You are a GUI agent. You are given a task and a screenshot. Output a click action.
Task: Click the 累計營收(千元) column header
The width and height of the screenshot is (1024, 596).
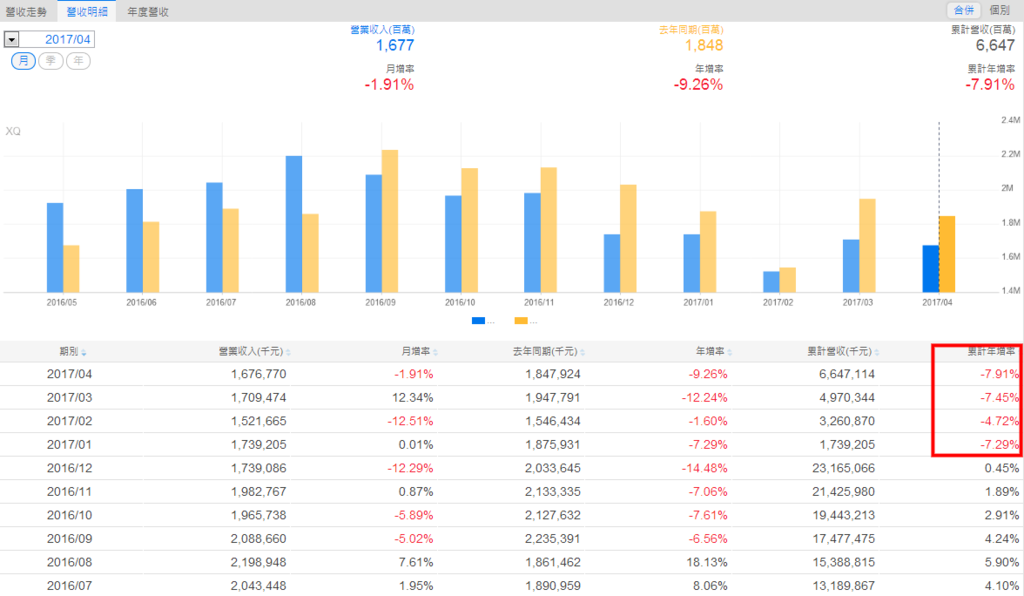pos(840,352)
